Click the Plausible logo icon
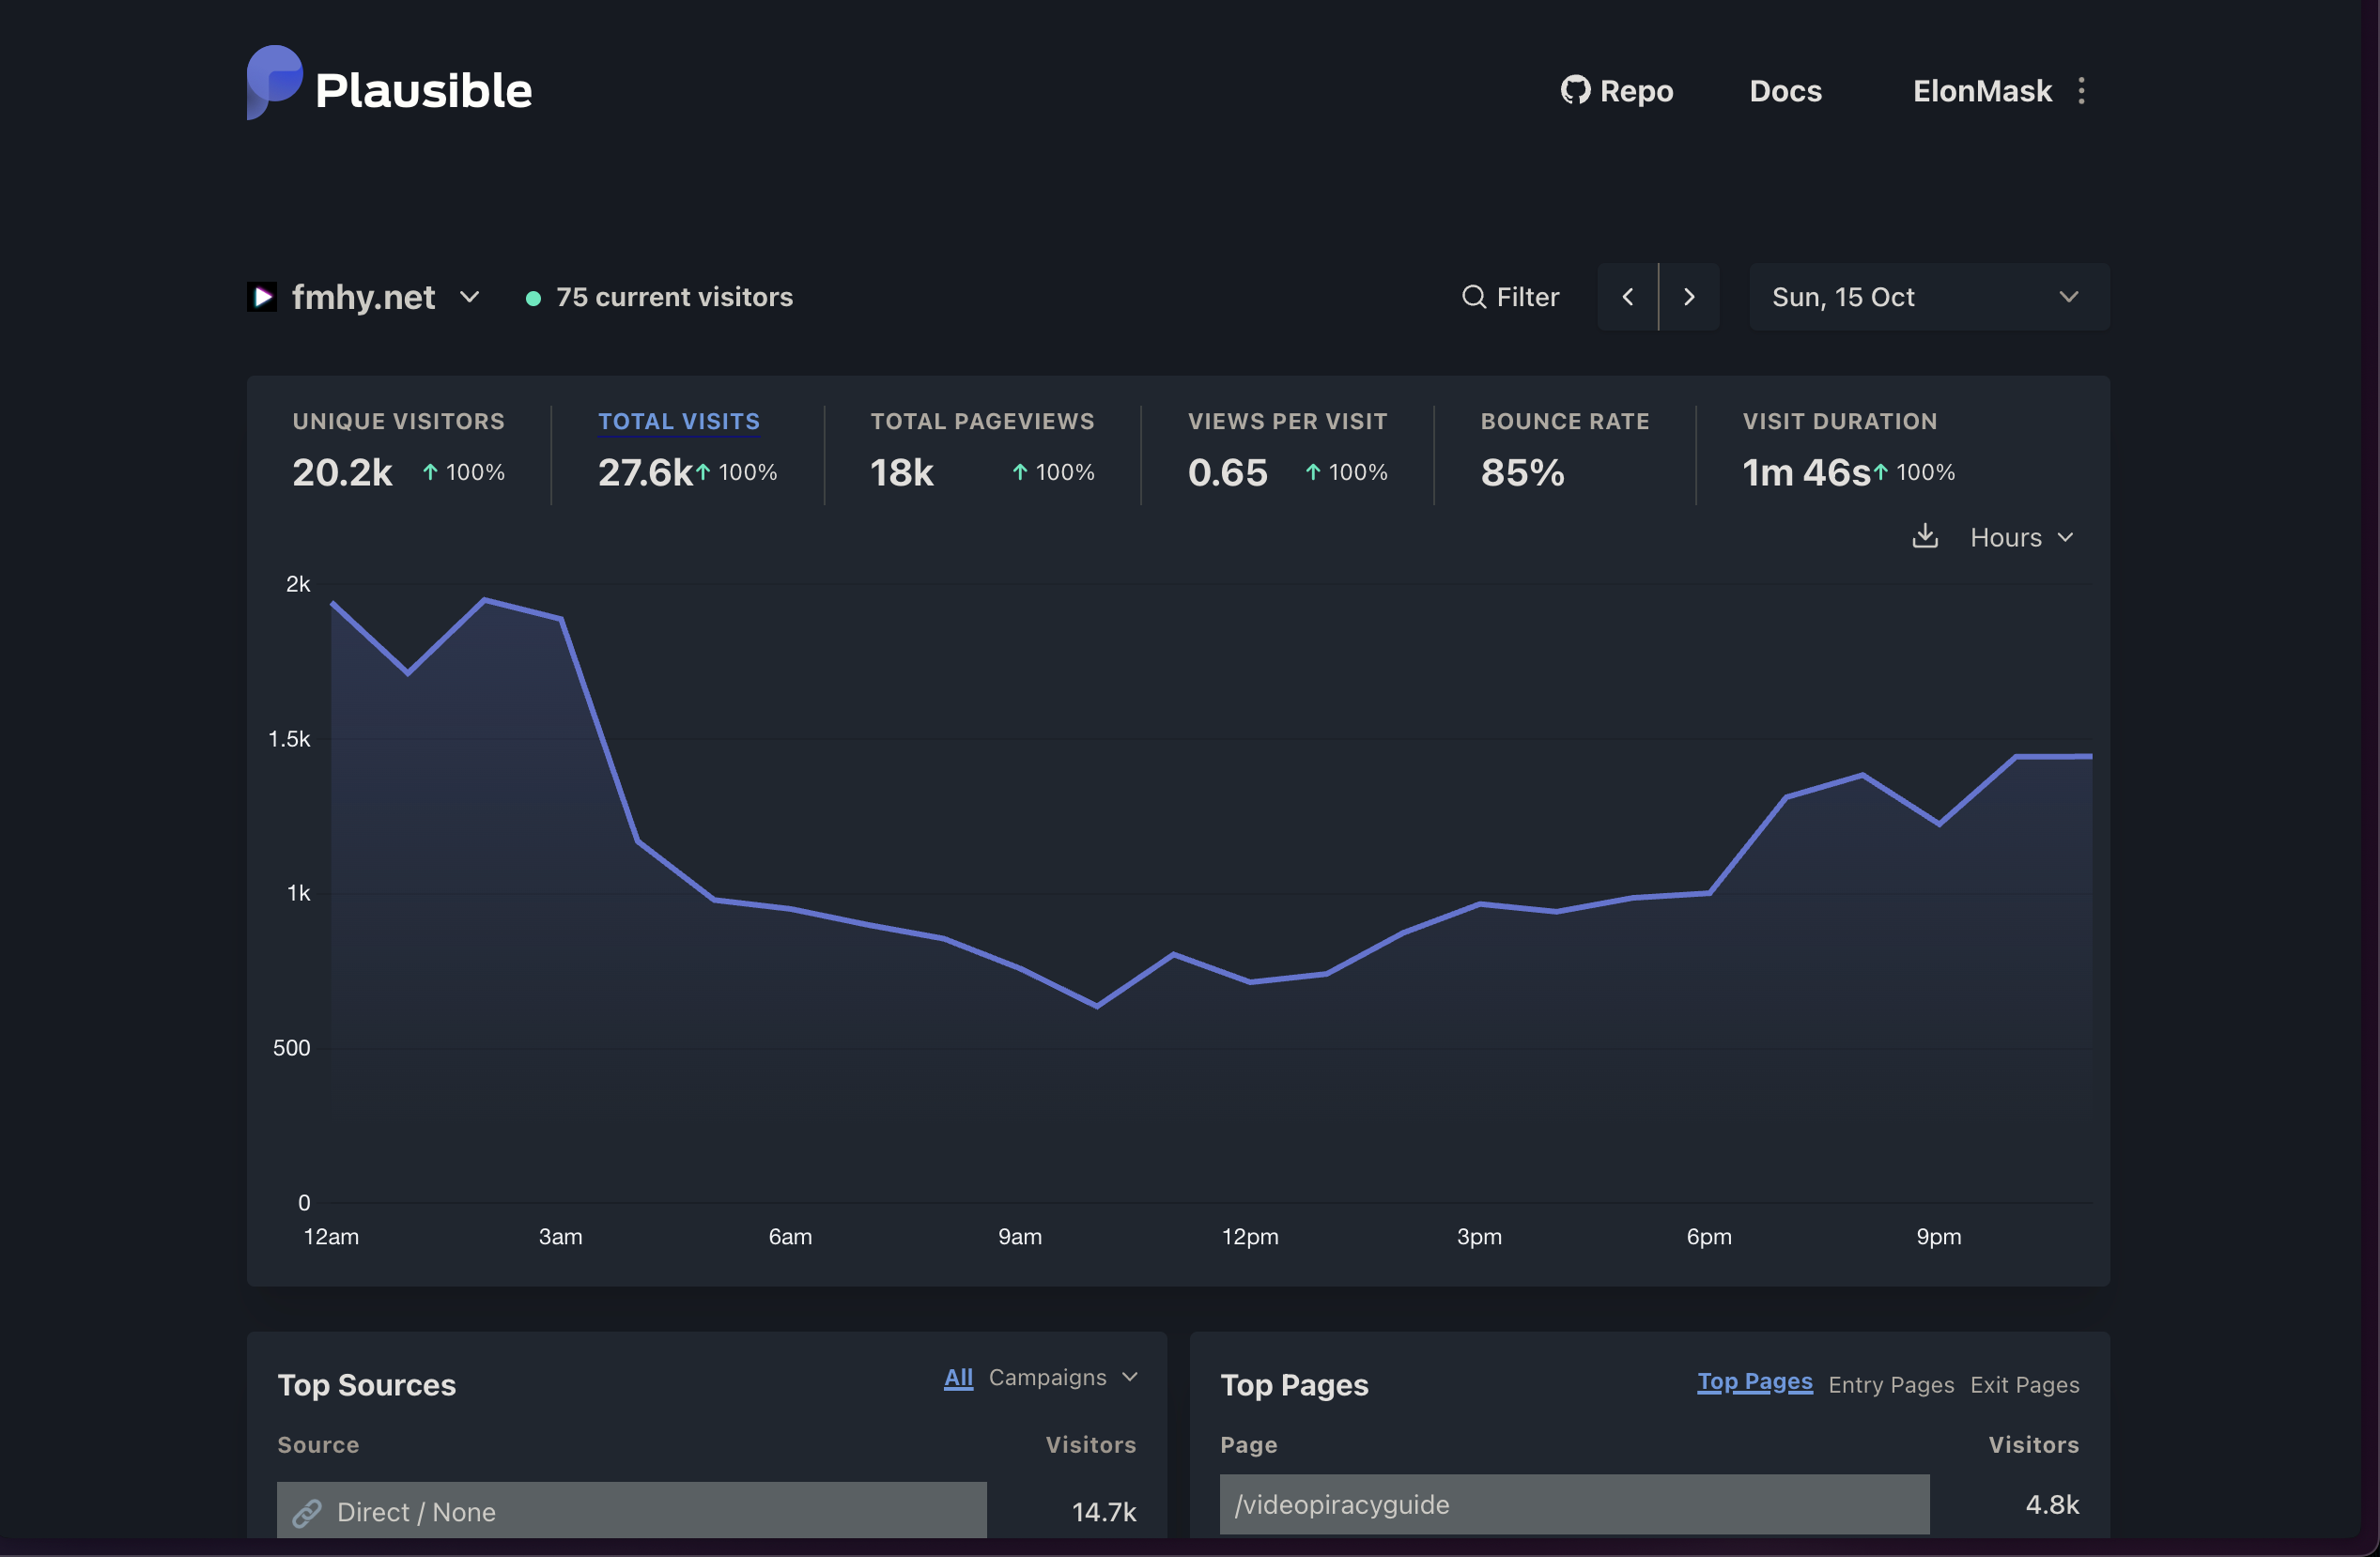2380x1557 pixels. tap(273, 82)
